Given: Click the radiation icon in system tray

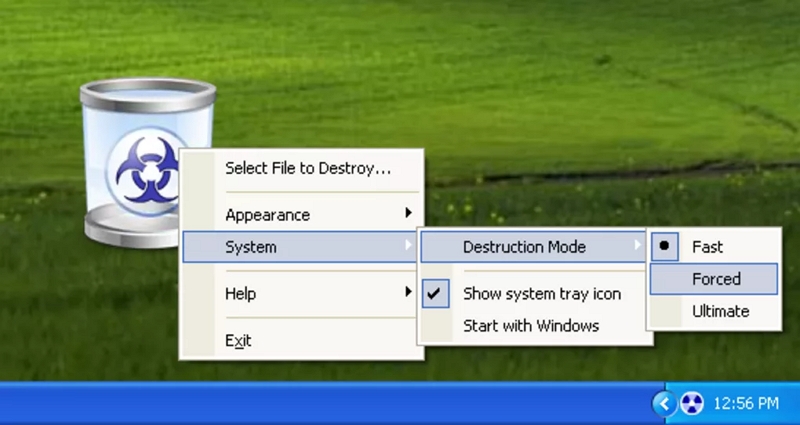Looking at the screenshot, I should 692,404.
